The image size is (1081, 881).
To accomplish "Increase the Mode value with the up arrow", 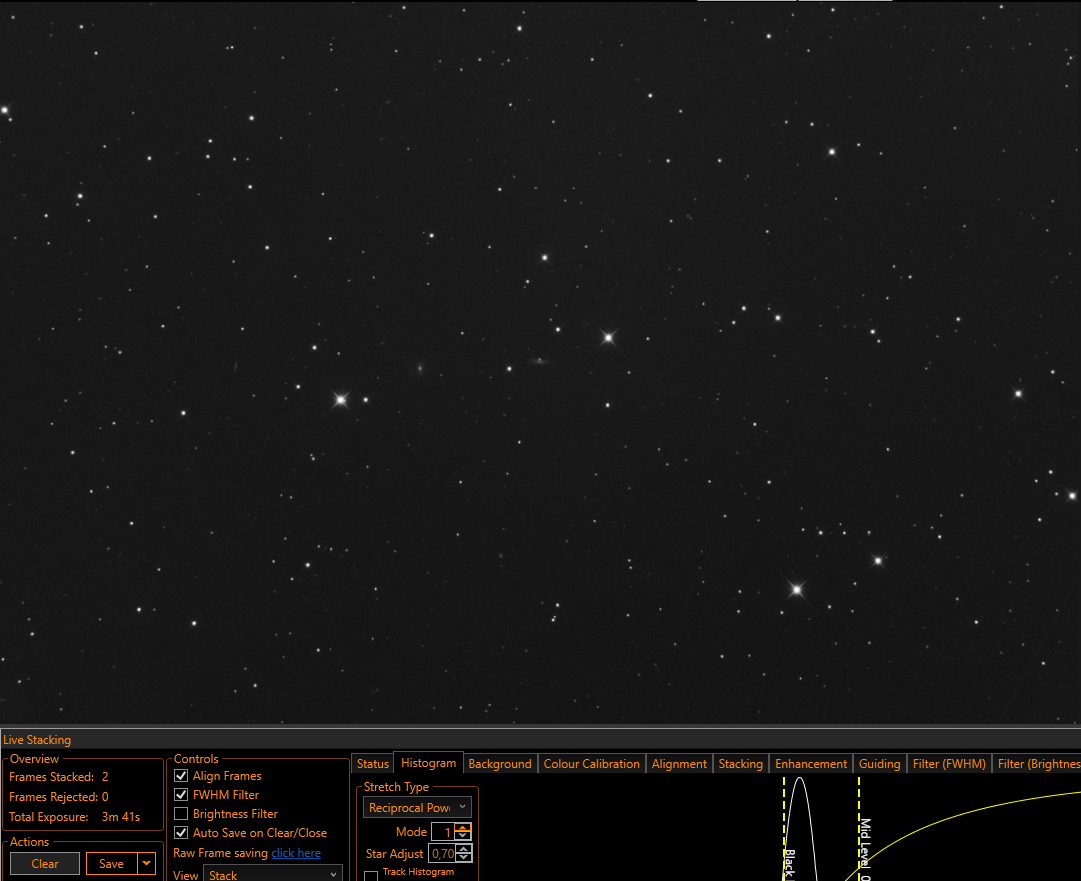I will (464, 827).
